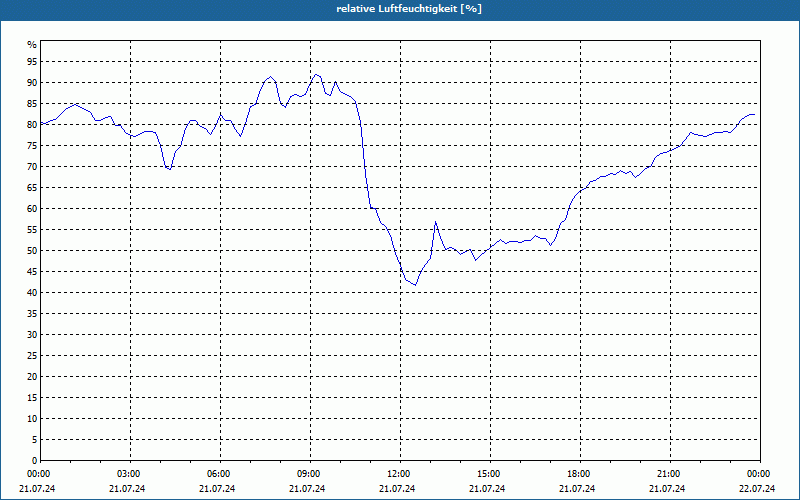Click the 09:00 time label
The image size is (800, 500).
(x=311, y=474)
